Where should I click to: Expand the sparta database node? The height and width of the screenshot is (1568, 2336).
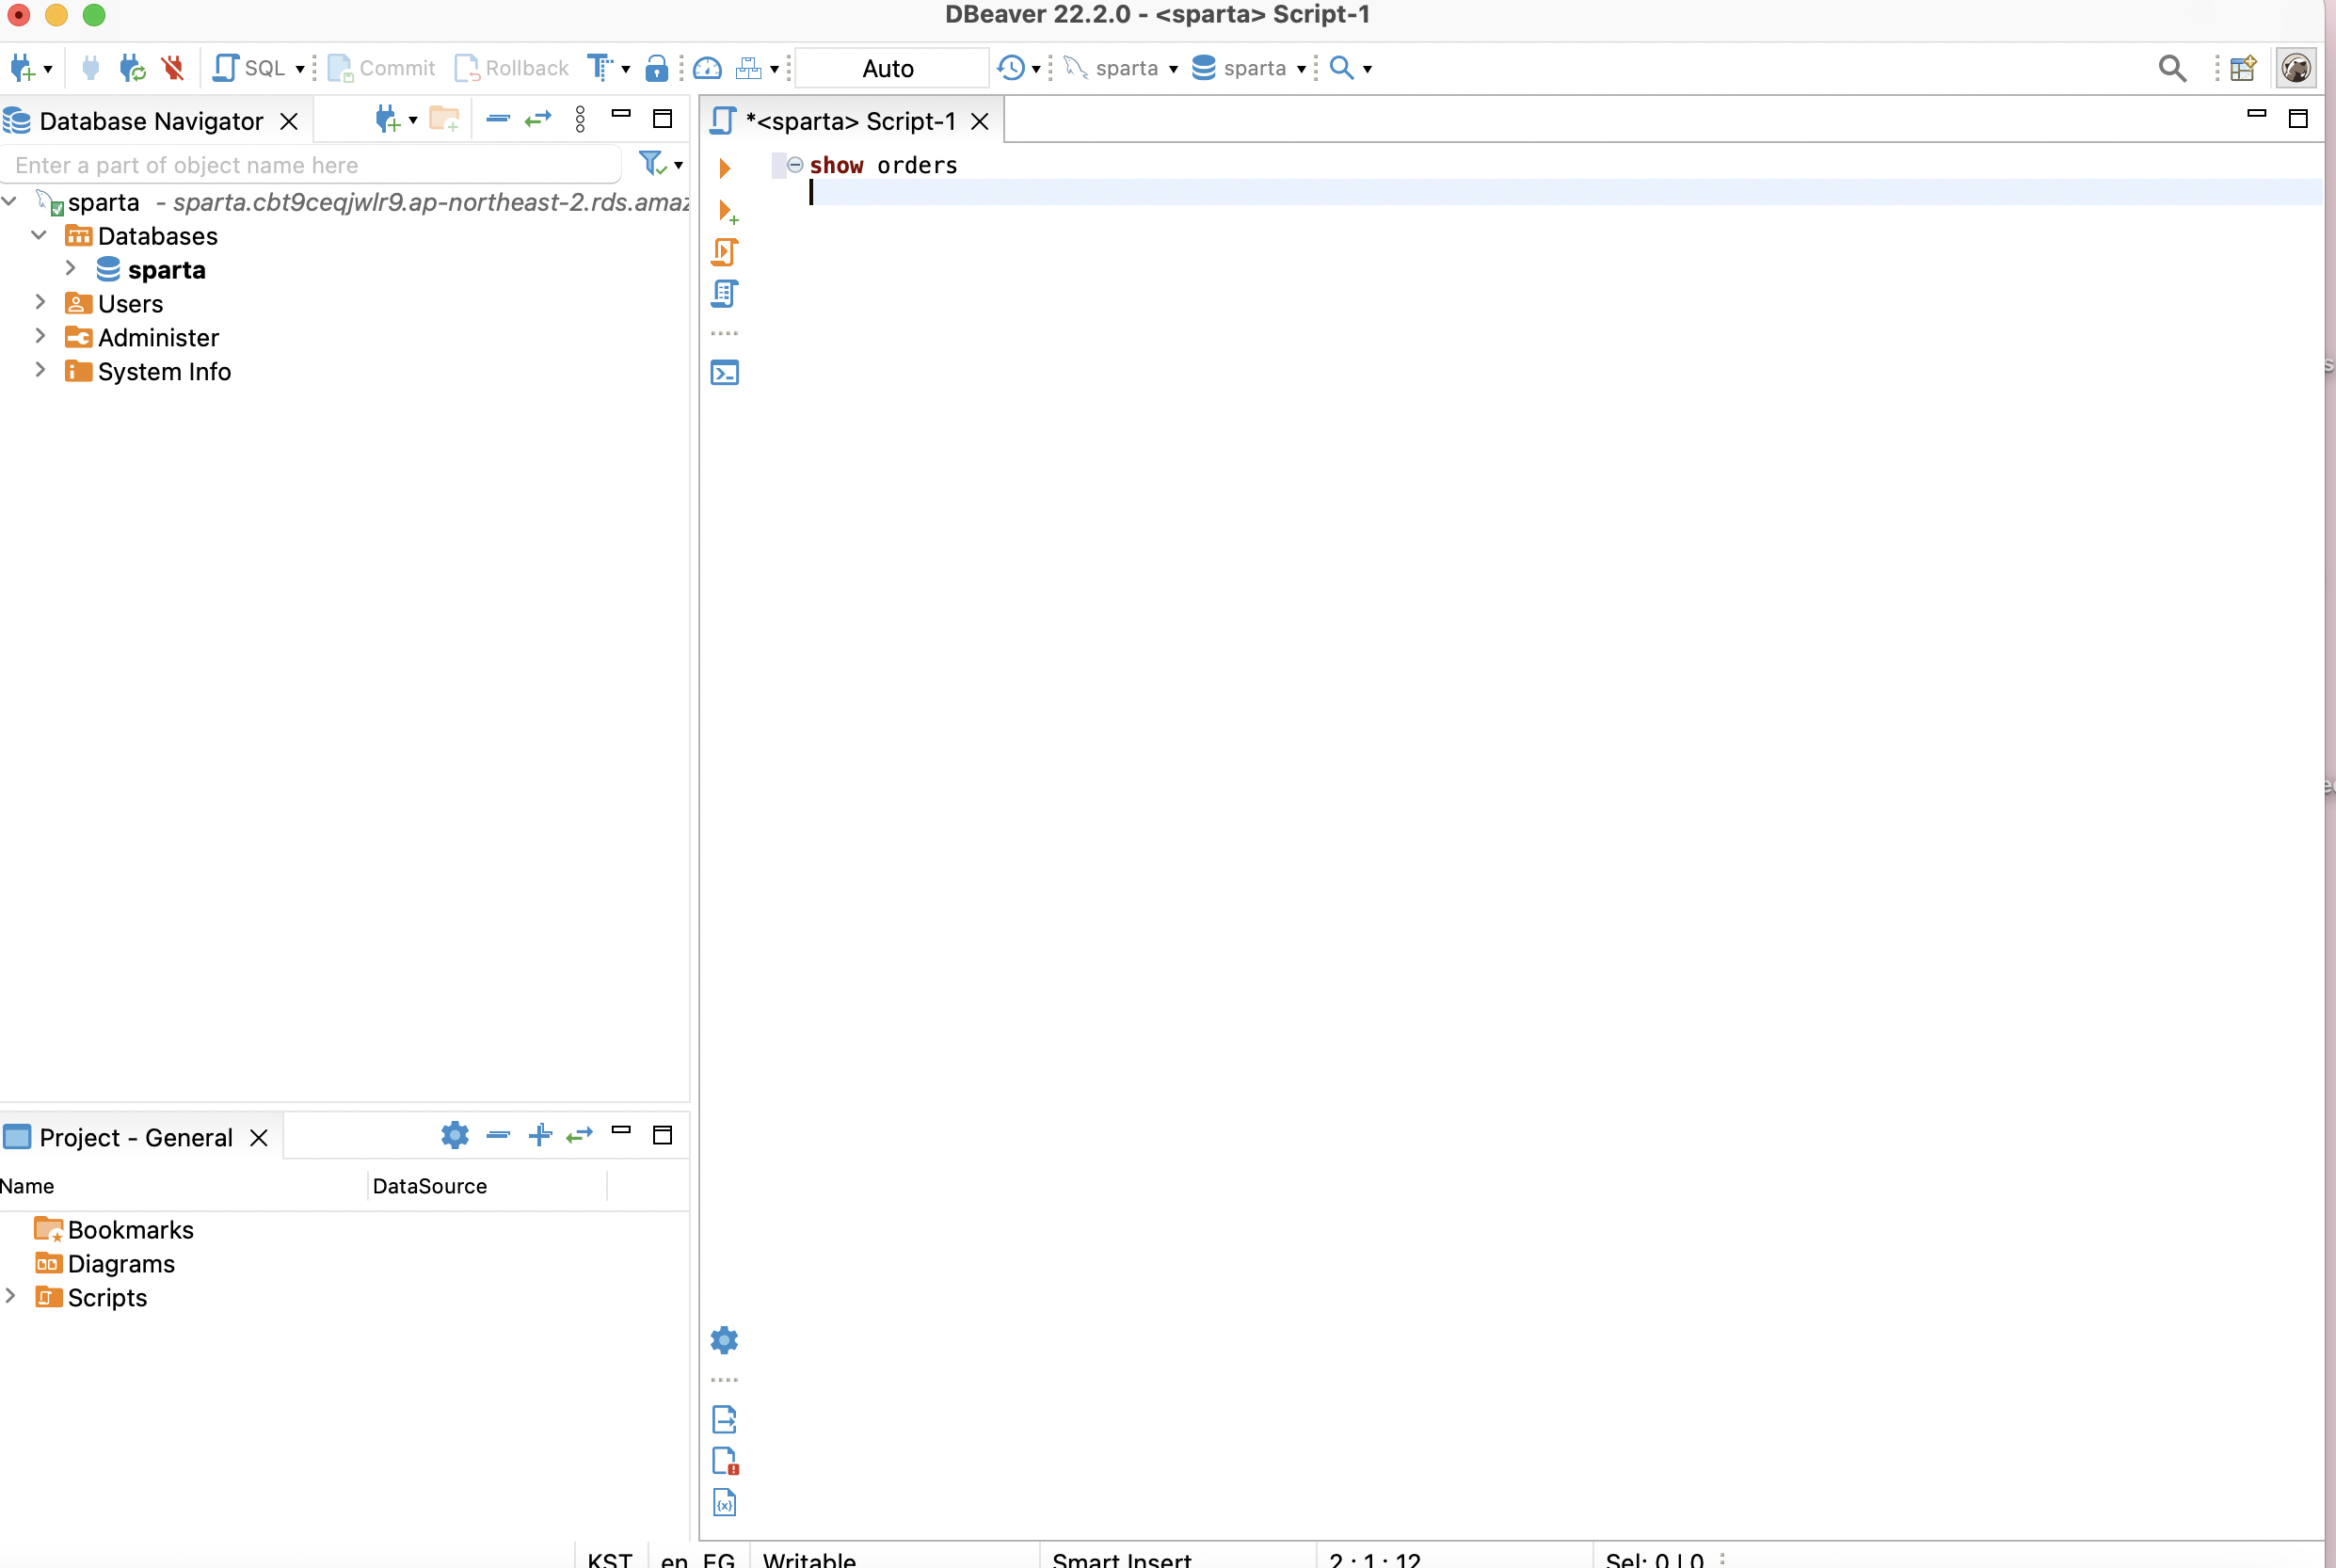71,269
